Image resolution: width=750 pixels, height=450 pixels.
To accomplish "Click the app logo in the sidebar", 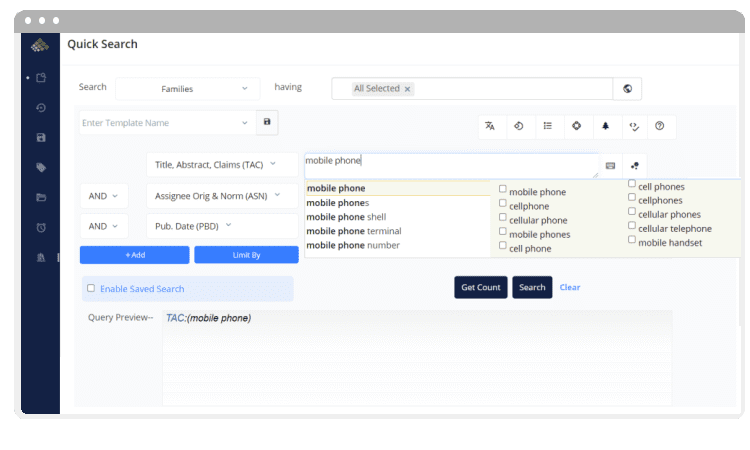I will (40, 45).
